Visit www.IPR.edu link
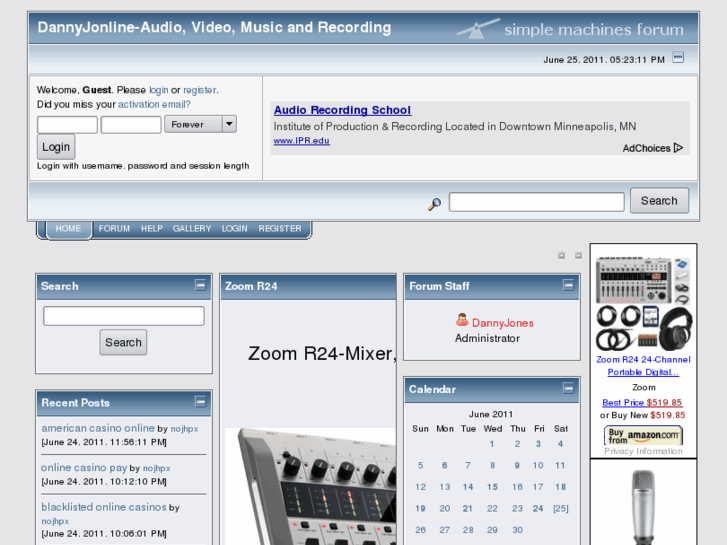 301,141
